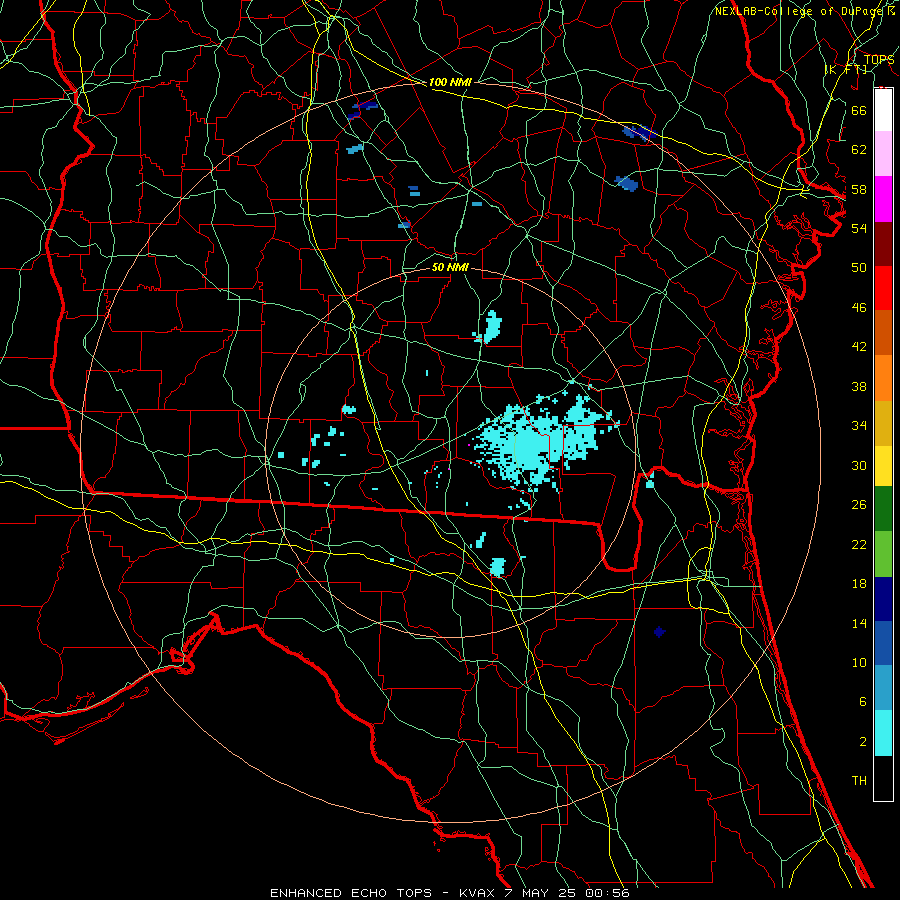The width and height of the screenshot is (900, 900).
Task: Click the 'TOPS' legend title
Action: 879,60
